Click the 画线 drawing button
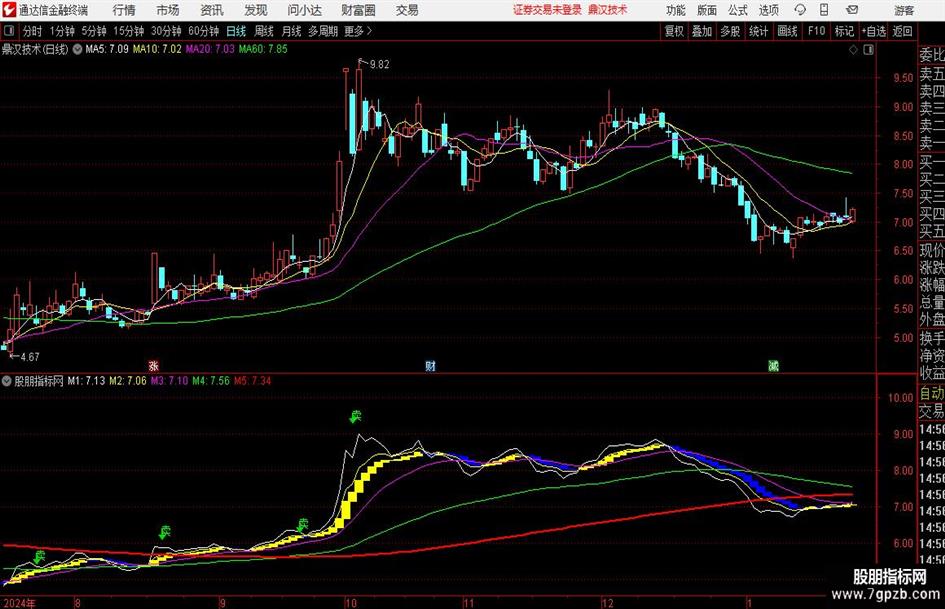Viewport: 945px width, 609px height. tap(787, 31)
